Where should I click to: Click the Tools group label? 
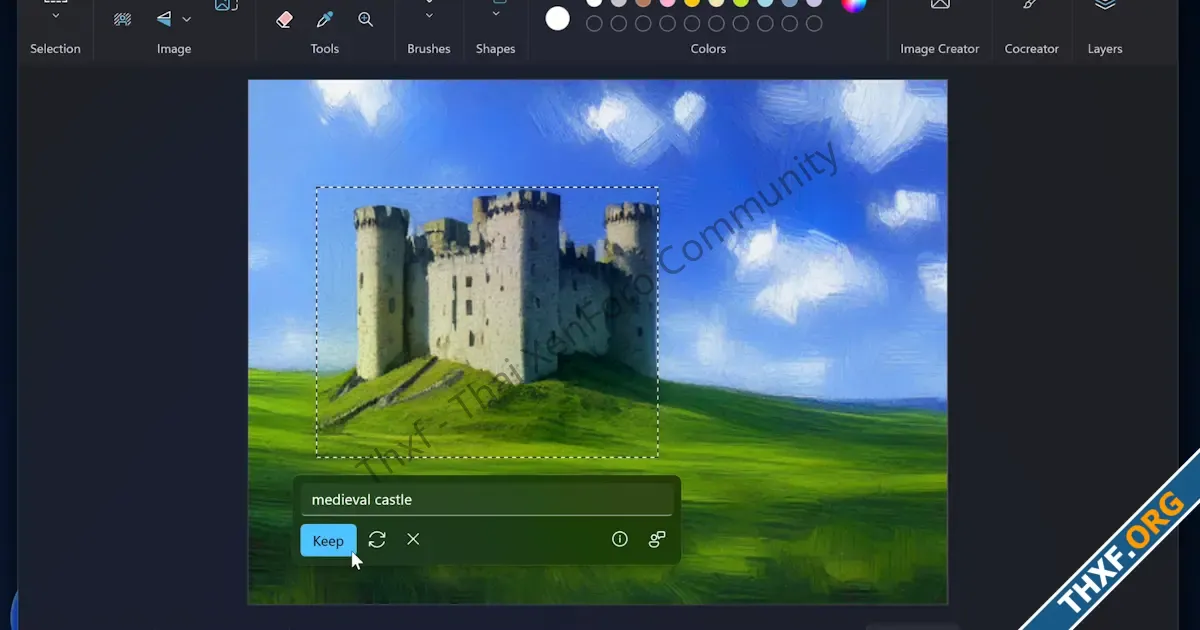[x=325, y=49]
